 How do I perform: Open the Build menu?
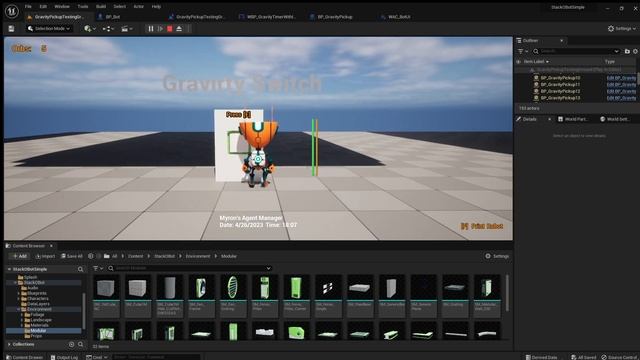point(101,7)
